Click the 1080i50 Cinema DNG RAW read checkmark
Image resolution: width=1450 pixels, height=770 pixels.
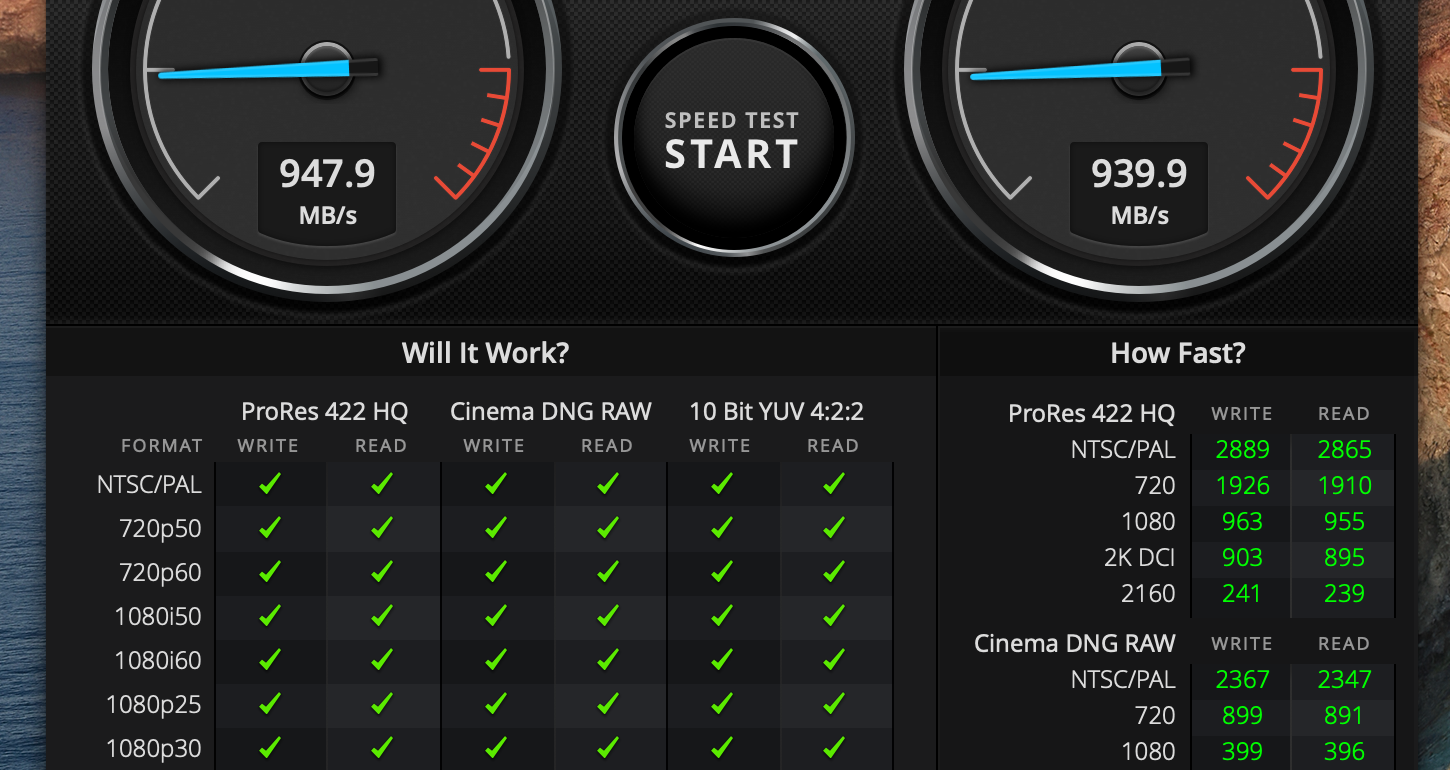coord(608,617)
